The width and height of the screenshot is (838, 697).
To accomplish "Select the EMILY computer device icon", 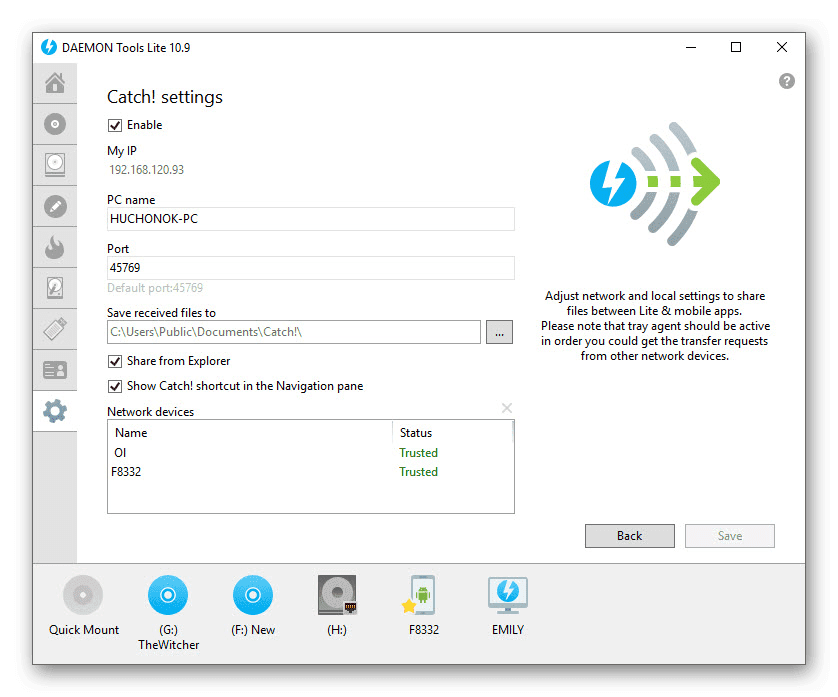I will click(508, 595).
